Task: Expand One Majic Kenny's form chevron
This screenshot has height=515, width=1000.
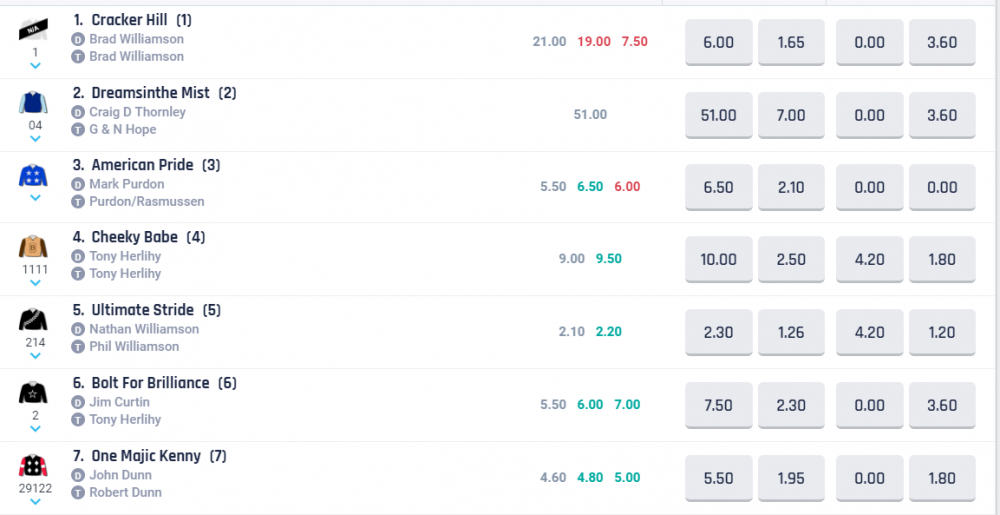Action: click(35, 501)
